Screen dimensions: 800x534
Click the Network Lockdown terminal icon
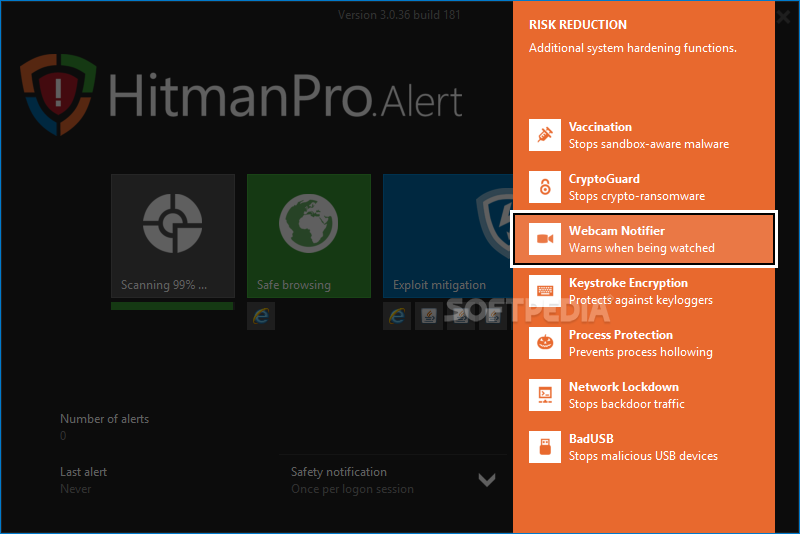click(x=545, y=395)
